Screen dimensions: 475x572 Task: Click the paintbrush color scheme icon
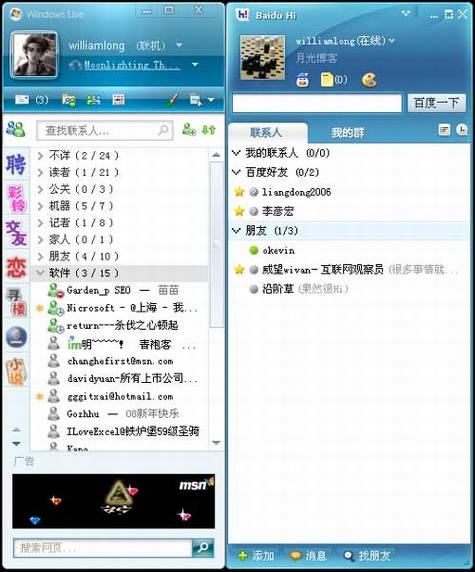click(172, 99)
